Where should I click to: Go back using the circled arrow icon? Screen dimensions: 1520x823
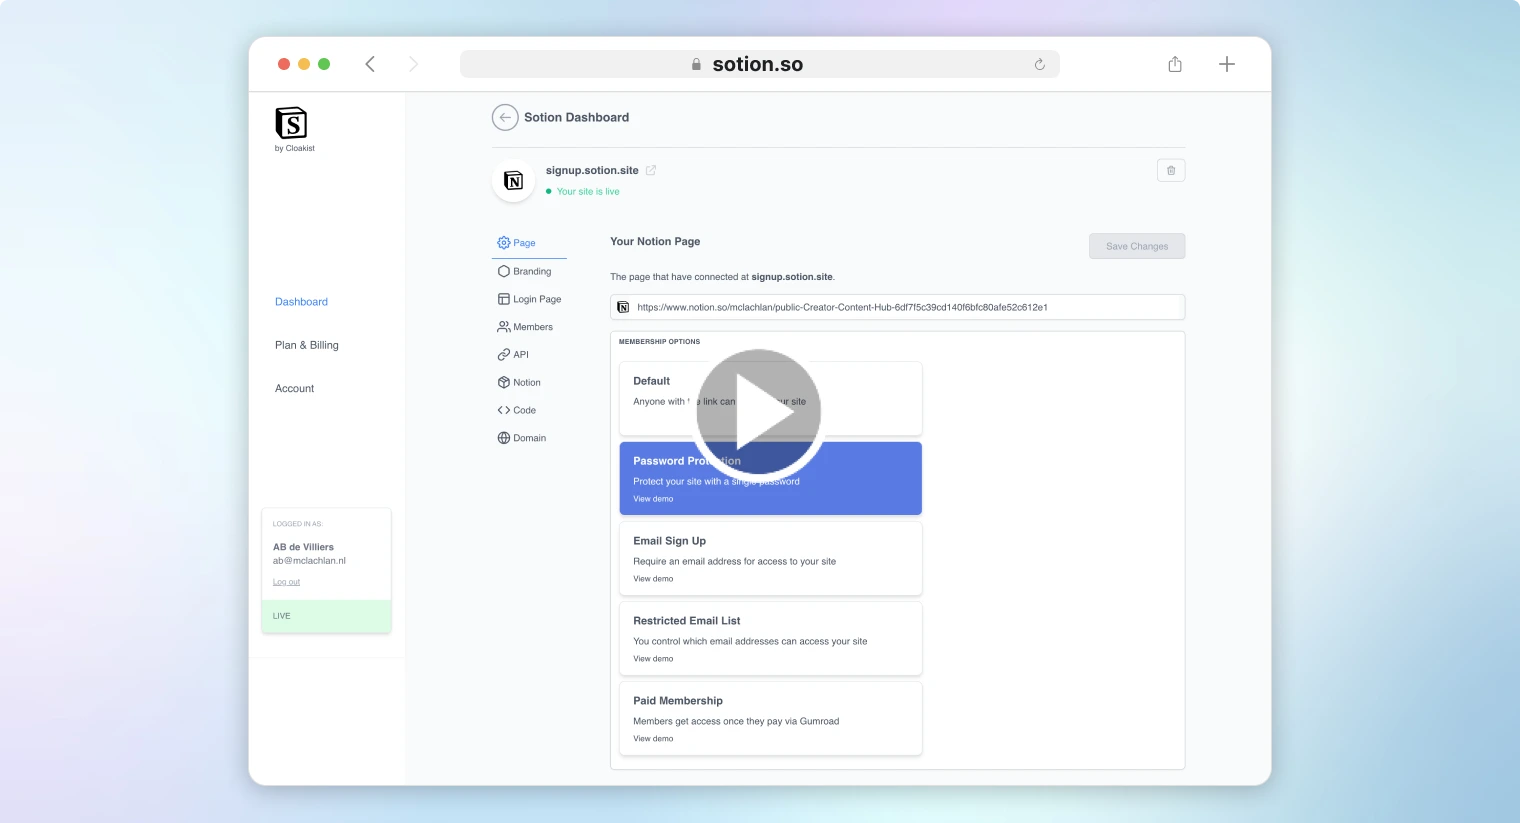tap(505, 117)
